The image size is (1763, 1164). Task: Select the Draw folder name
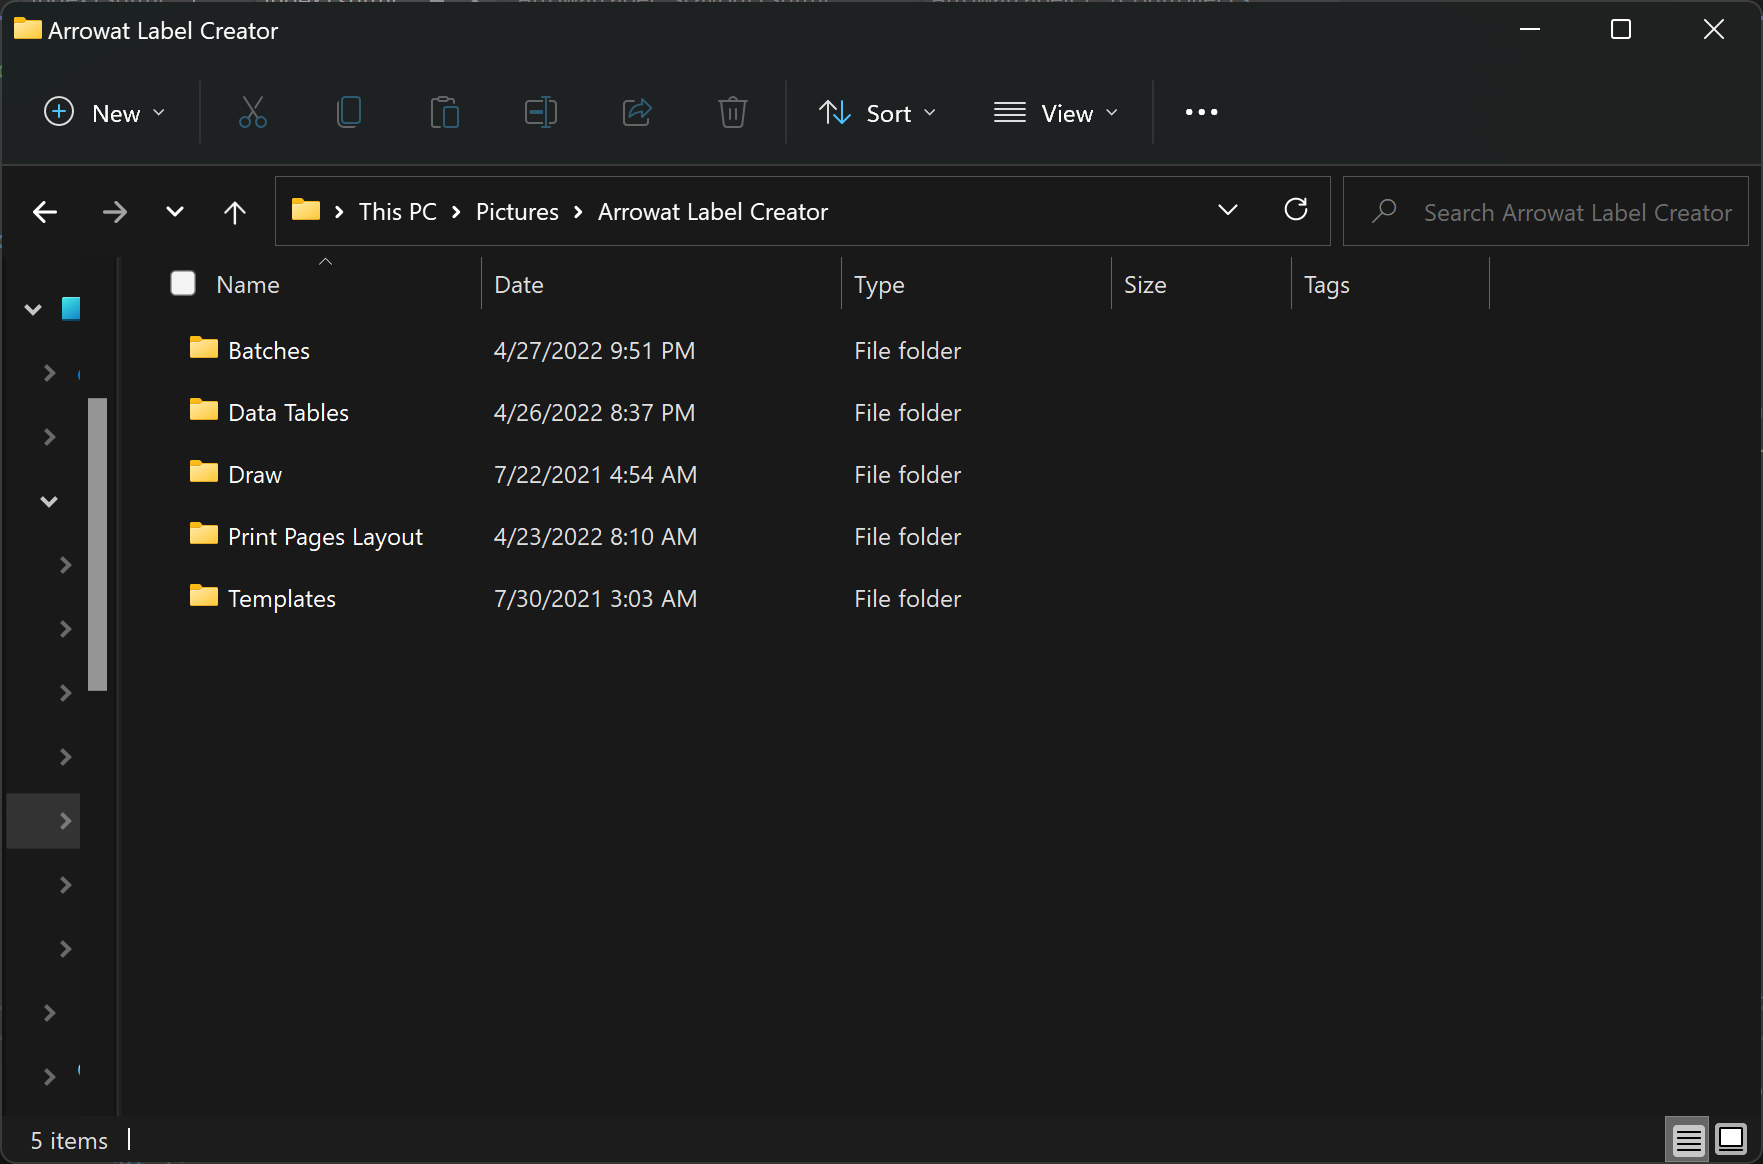coord(255,475)
